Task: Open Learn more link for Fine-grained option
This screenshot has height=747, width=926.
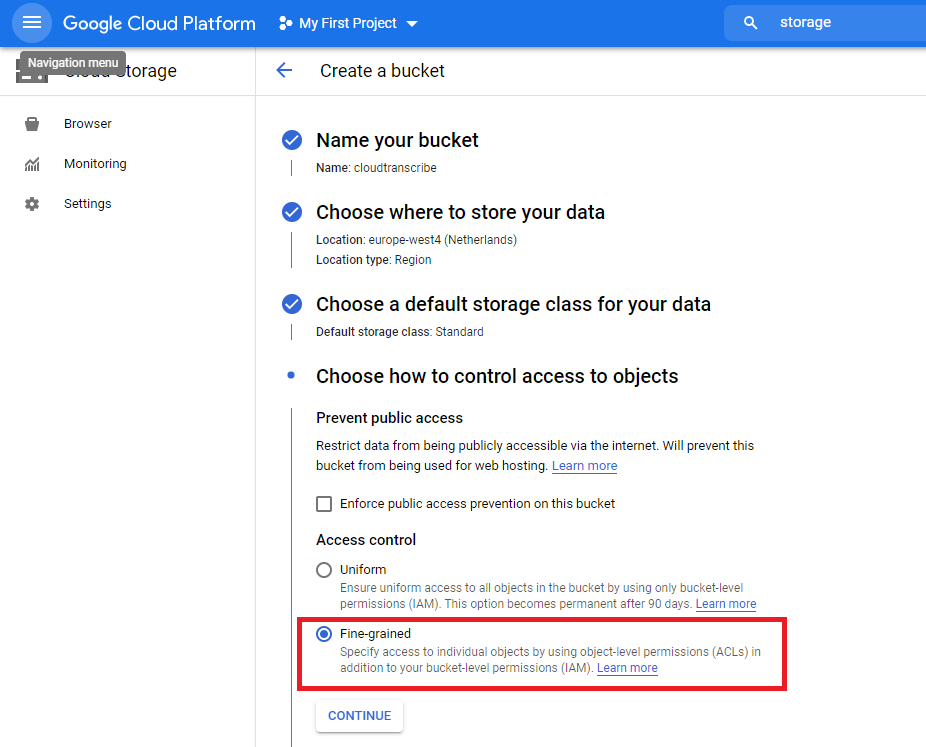Action: [x=627, y=668]
